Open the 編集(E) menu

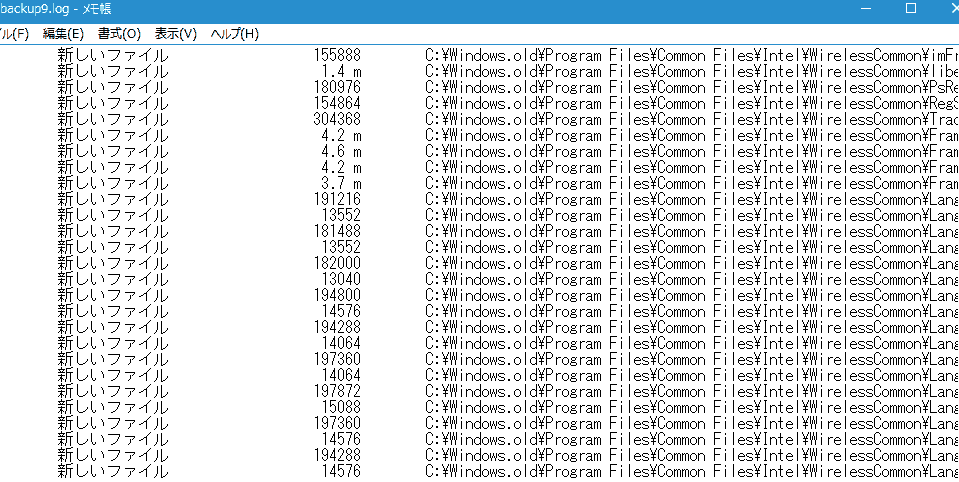(x=62, y=34)
